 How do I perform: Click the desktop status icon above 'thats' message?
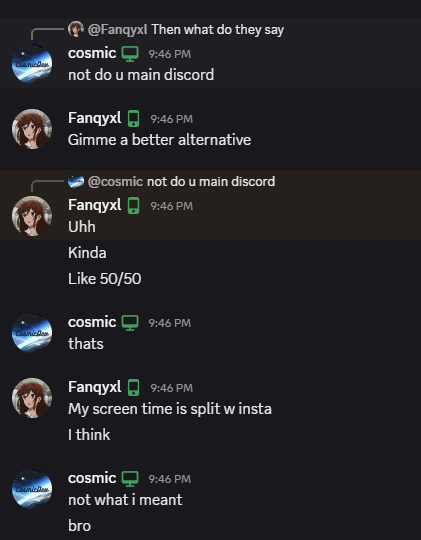click(130, 323)
